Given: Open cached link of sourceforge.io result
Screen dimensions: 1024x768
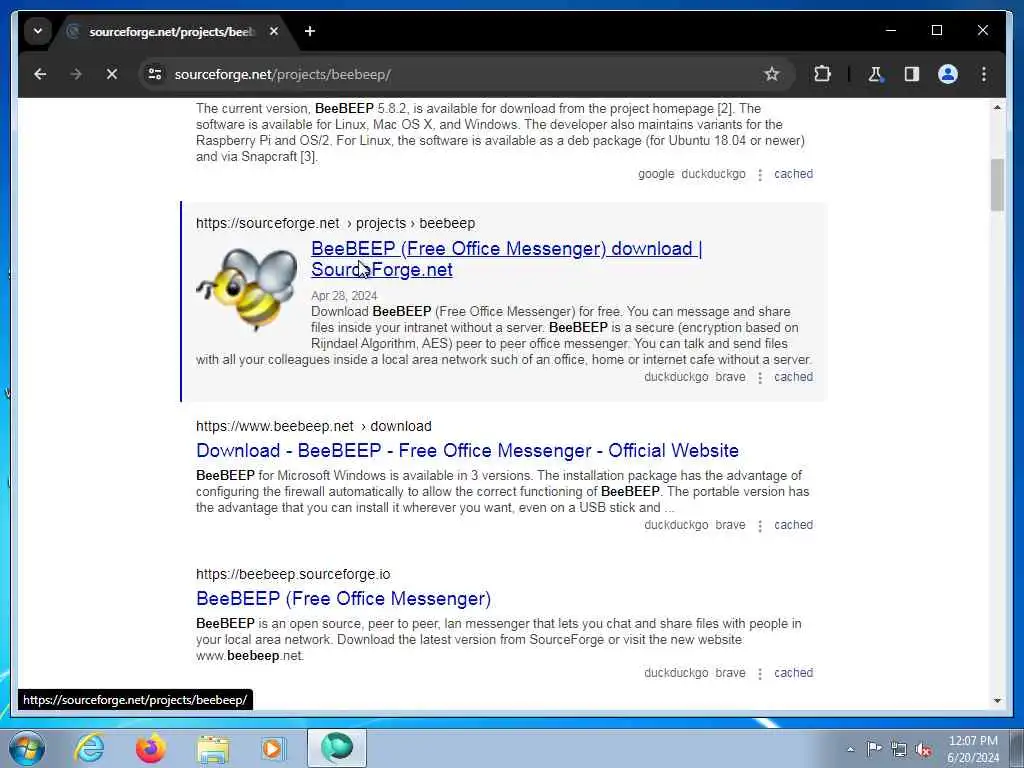Looking at the screenshot, I should (x=793, y=673).
